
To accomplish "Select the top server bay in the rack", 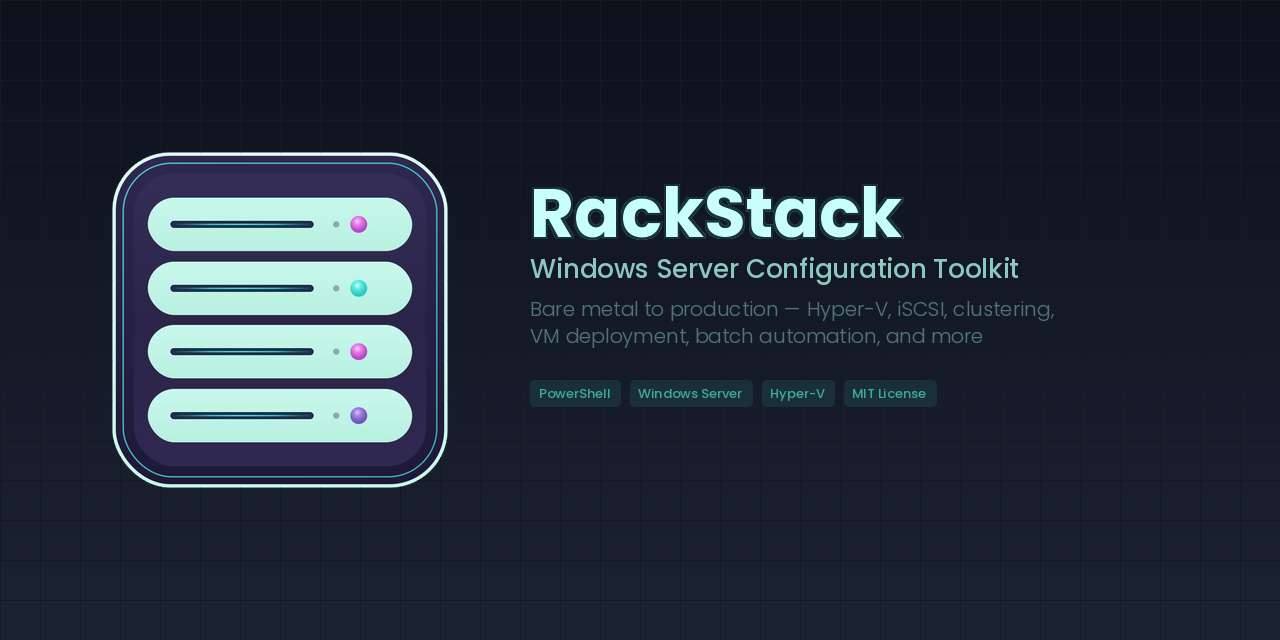I will pyautogui.click(x=280, y=224).
